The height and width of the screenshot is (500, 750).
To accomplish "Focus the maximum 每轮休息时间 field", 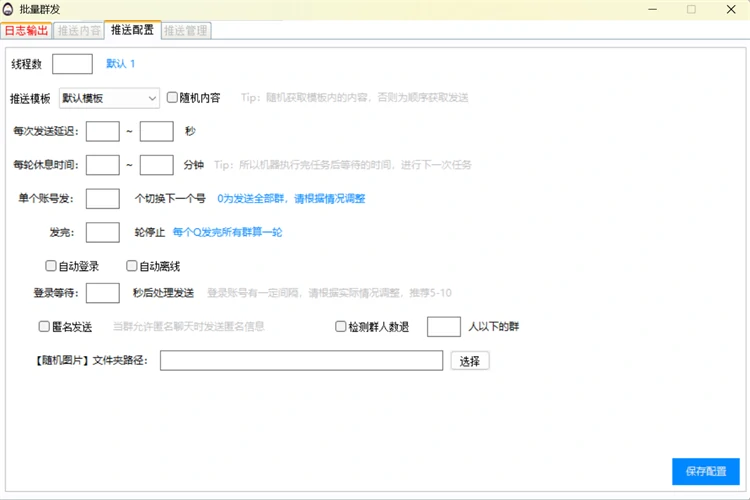I will coord(156,165).
